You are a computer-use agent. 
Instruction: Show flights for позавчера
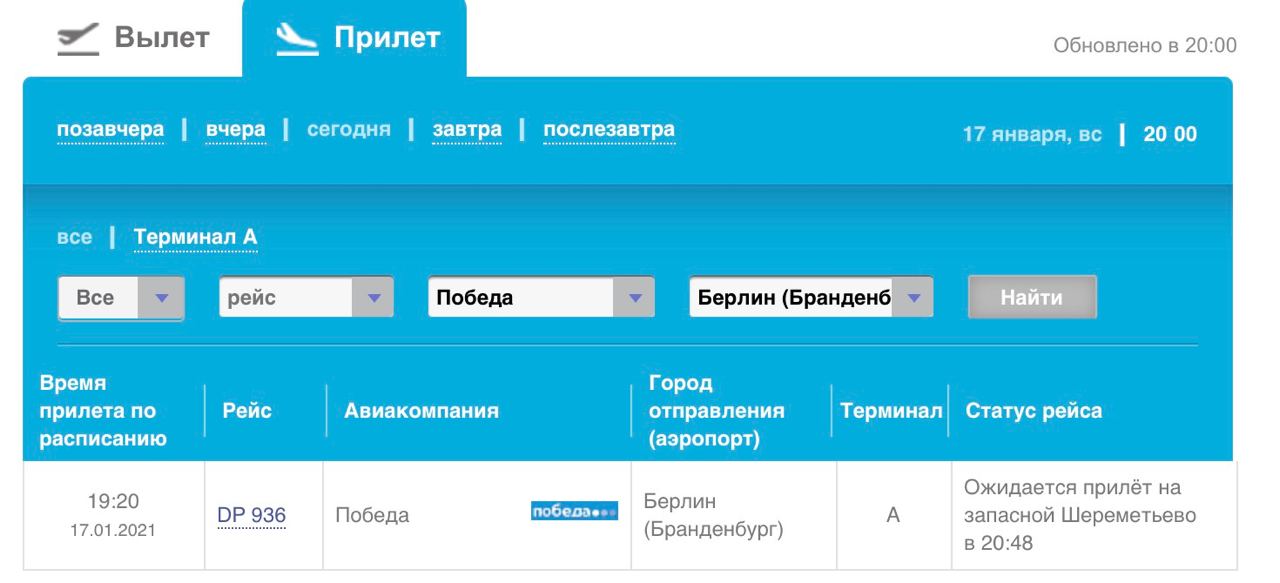[x=110, y=130]
